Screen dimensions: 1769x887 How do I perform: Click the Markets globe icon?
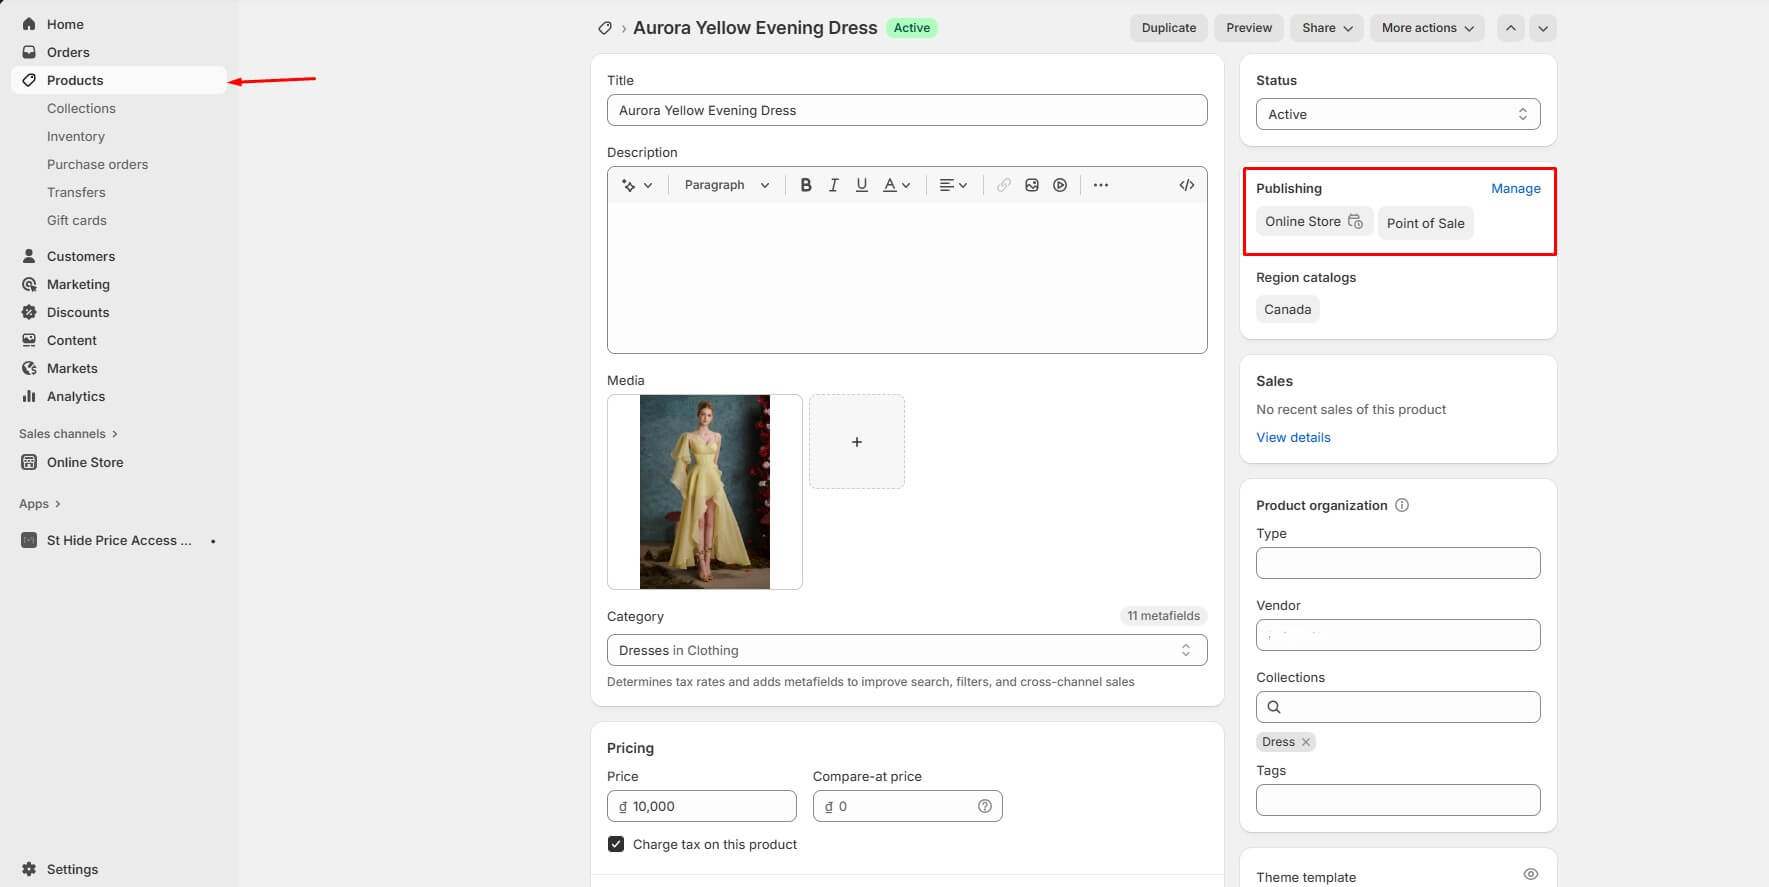pos(29,368)
